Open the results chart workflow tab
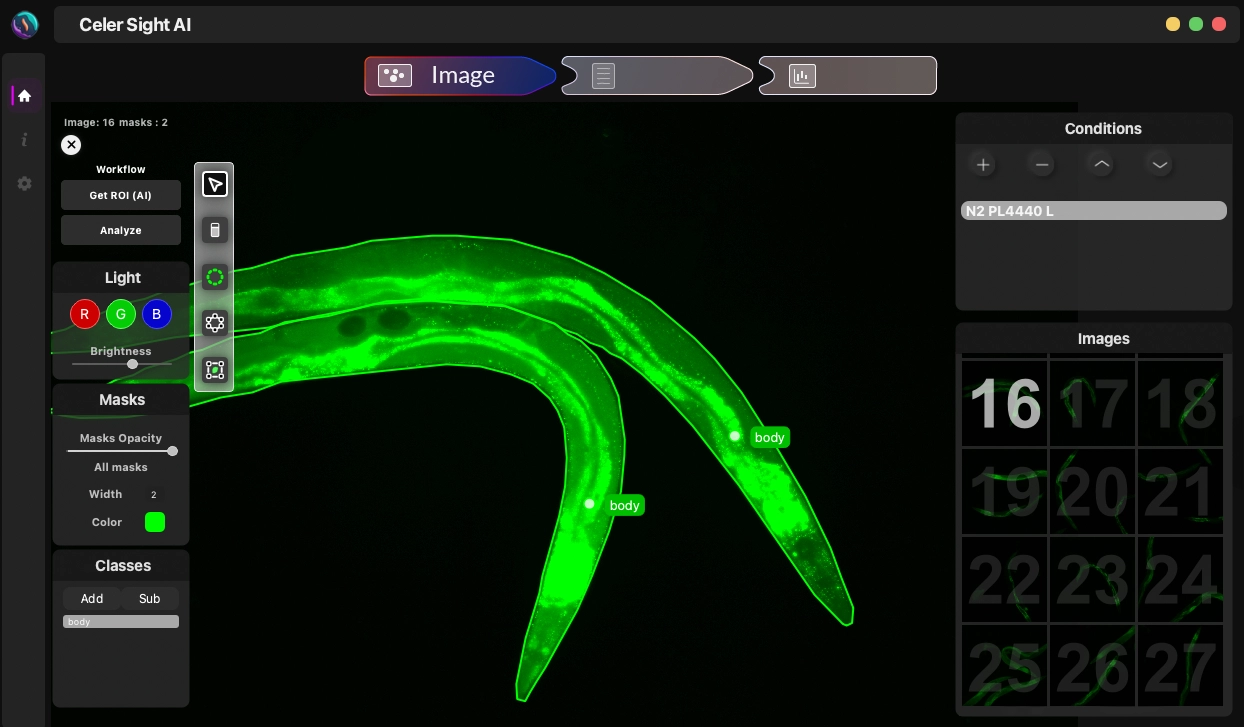 847,76
